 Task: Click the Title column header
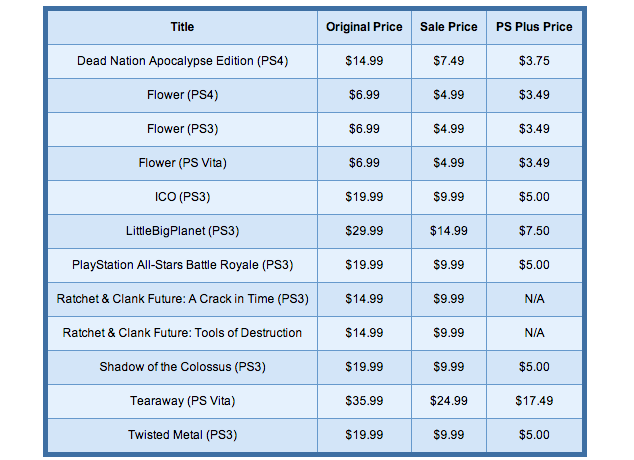tap(182, 27)
